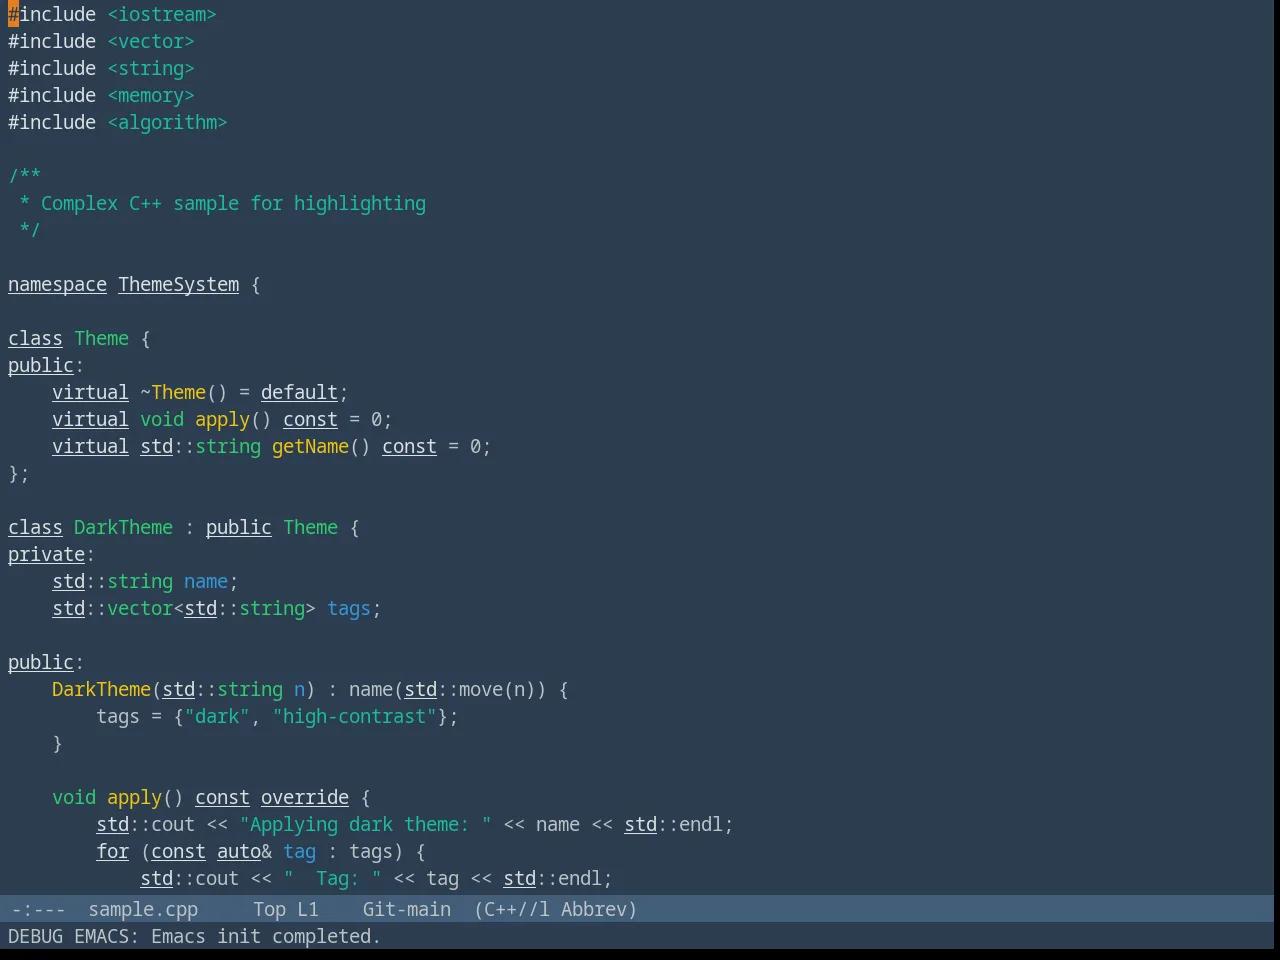1280x960 pixels.
Task: Click the 'name' member variable declaration
Action: pyautogui.click(x=206, y=581)
